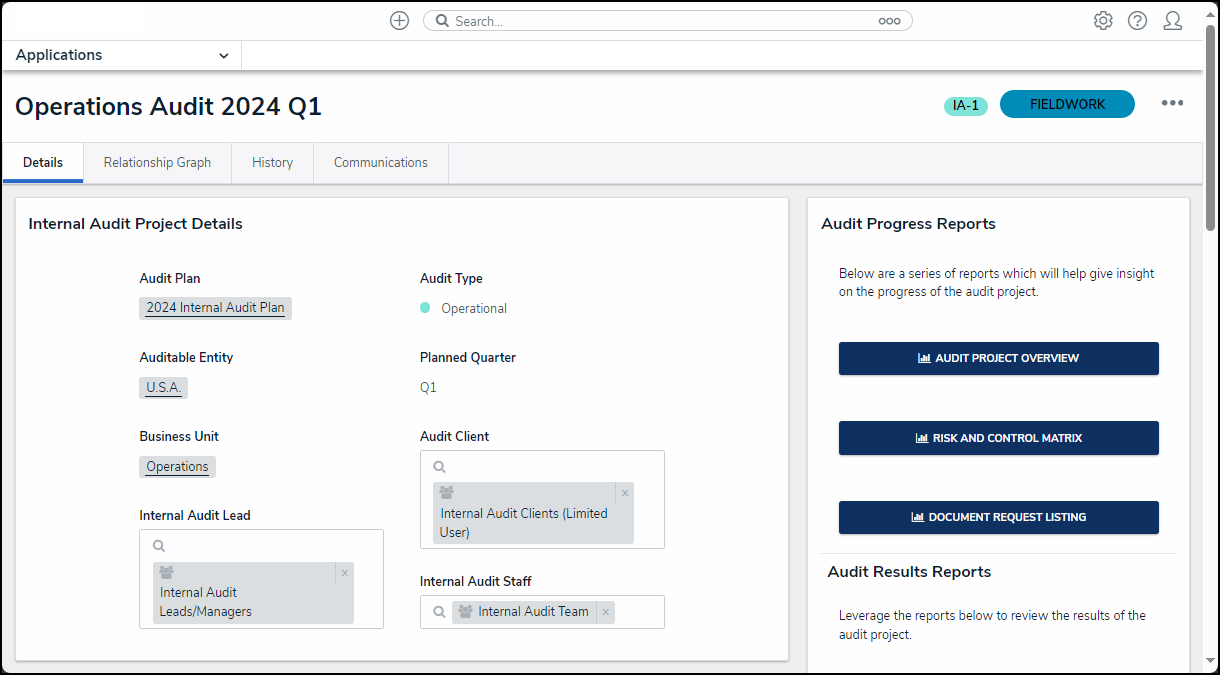Viewport: 1220px width, 675px height.
Task: Go to the Communications tab
Action: [380, 163]
